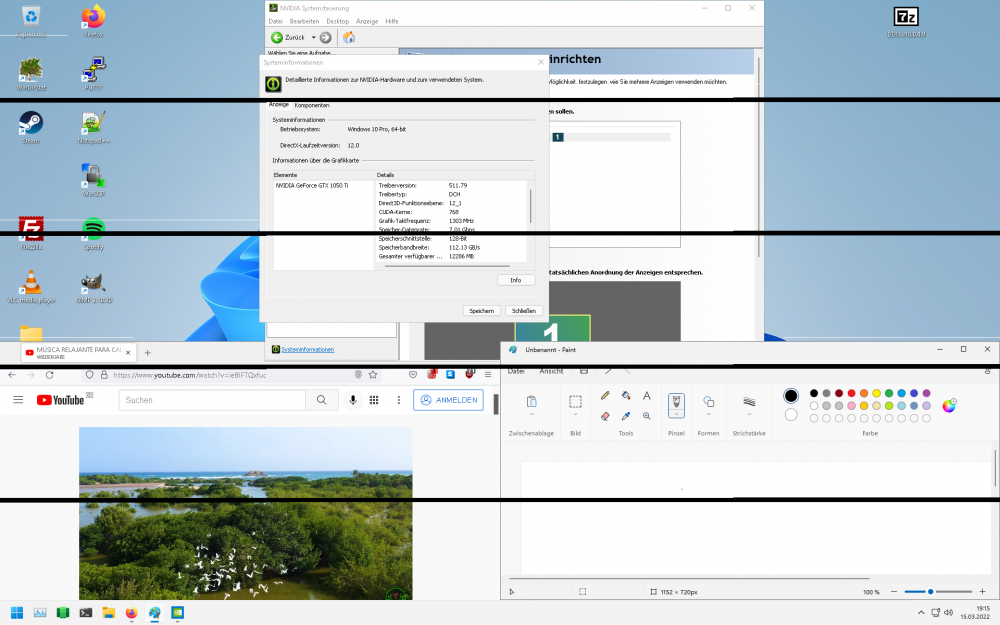The image size is (1000, 625).
Task: Expand the Zwischenablage dropdown arrow in Paint
Action: pos(531,415)
